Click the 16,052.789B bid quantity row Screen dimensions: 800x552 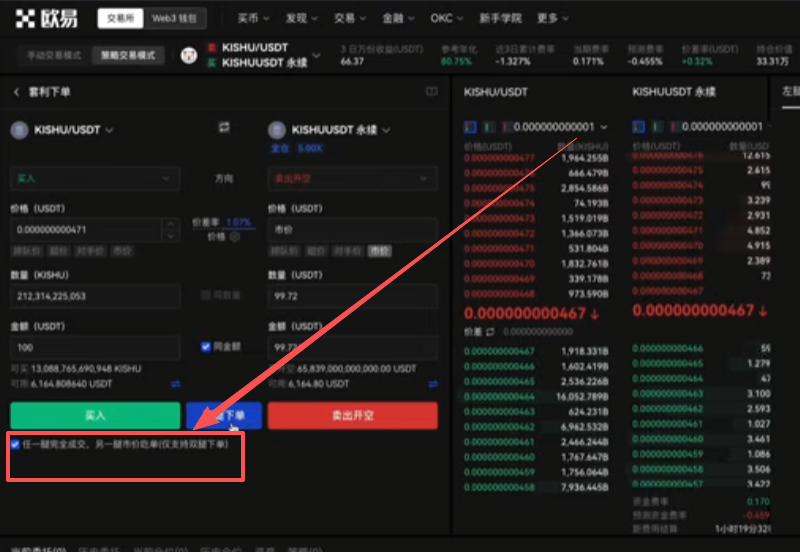[536, 396]
